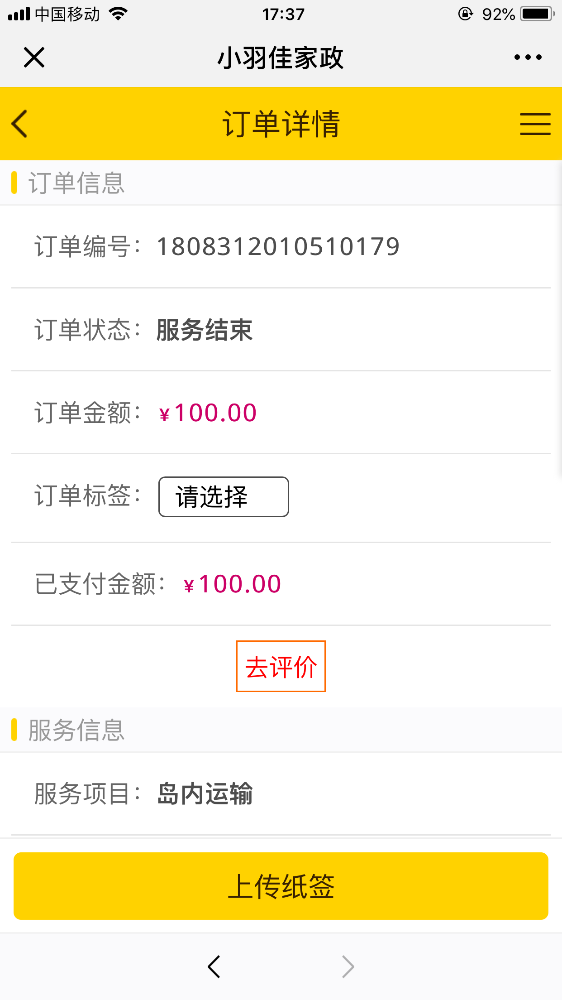Click the 上传纸签 button
This screenshot has width=562, height=1000.
[x=281, y=886]
